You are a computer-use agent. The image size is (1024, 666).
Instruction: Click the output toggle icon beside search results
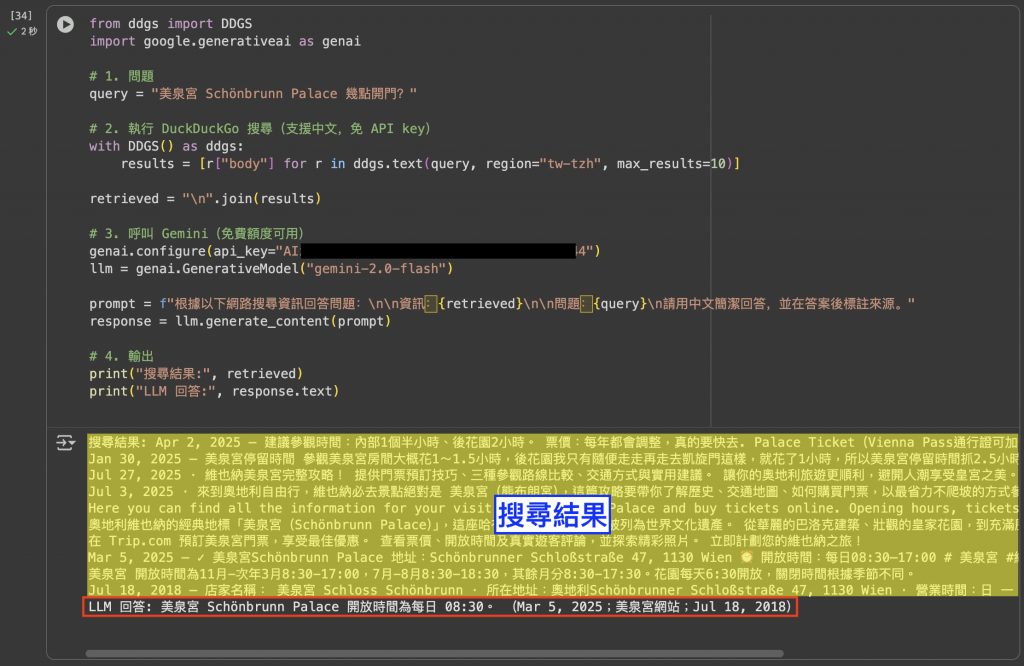pyautogui.click(x=65, y=443)
